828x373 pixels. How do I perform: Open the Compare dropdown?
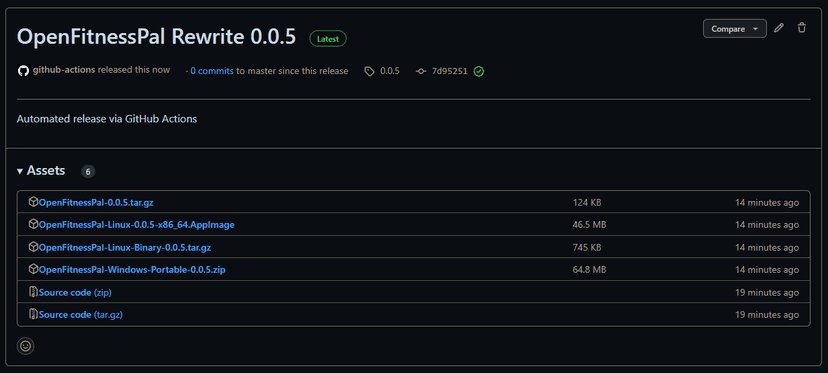[735, 29]
